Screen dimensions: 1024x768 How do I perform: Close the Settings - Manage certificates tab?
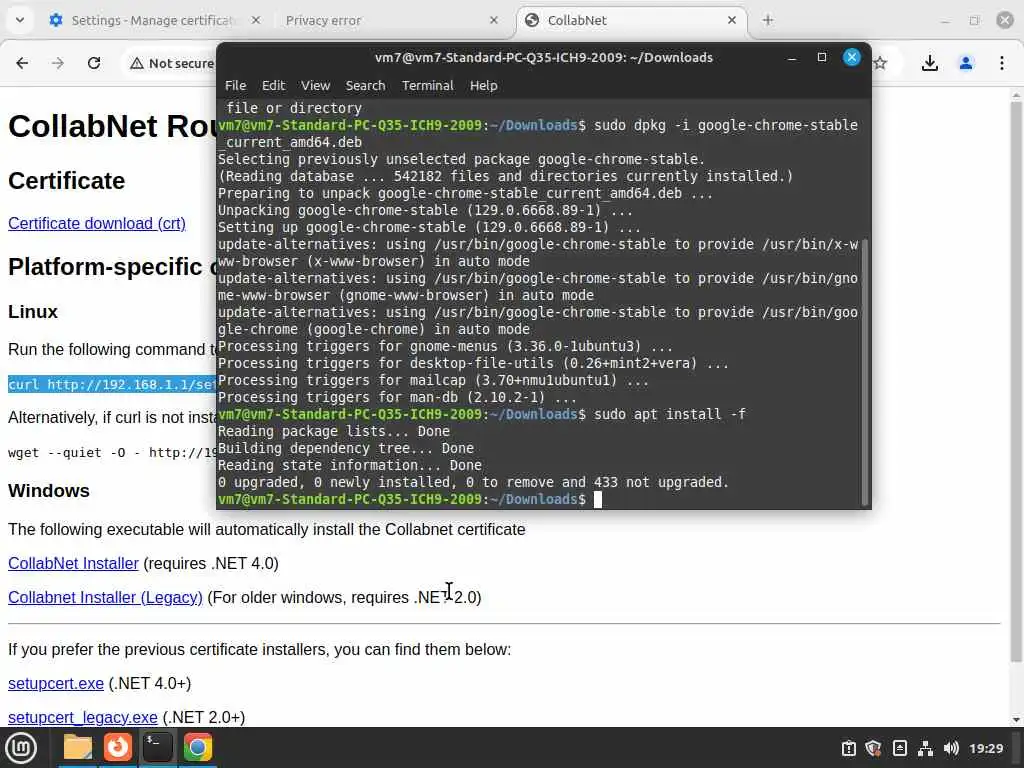coord(256,20)
